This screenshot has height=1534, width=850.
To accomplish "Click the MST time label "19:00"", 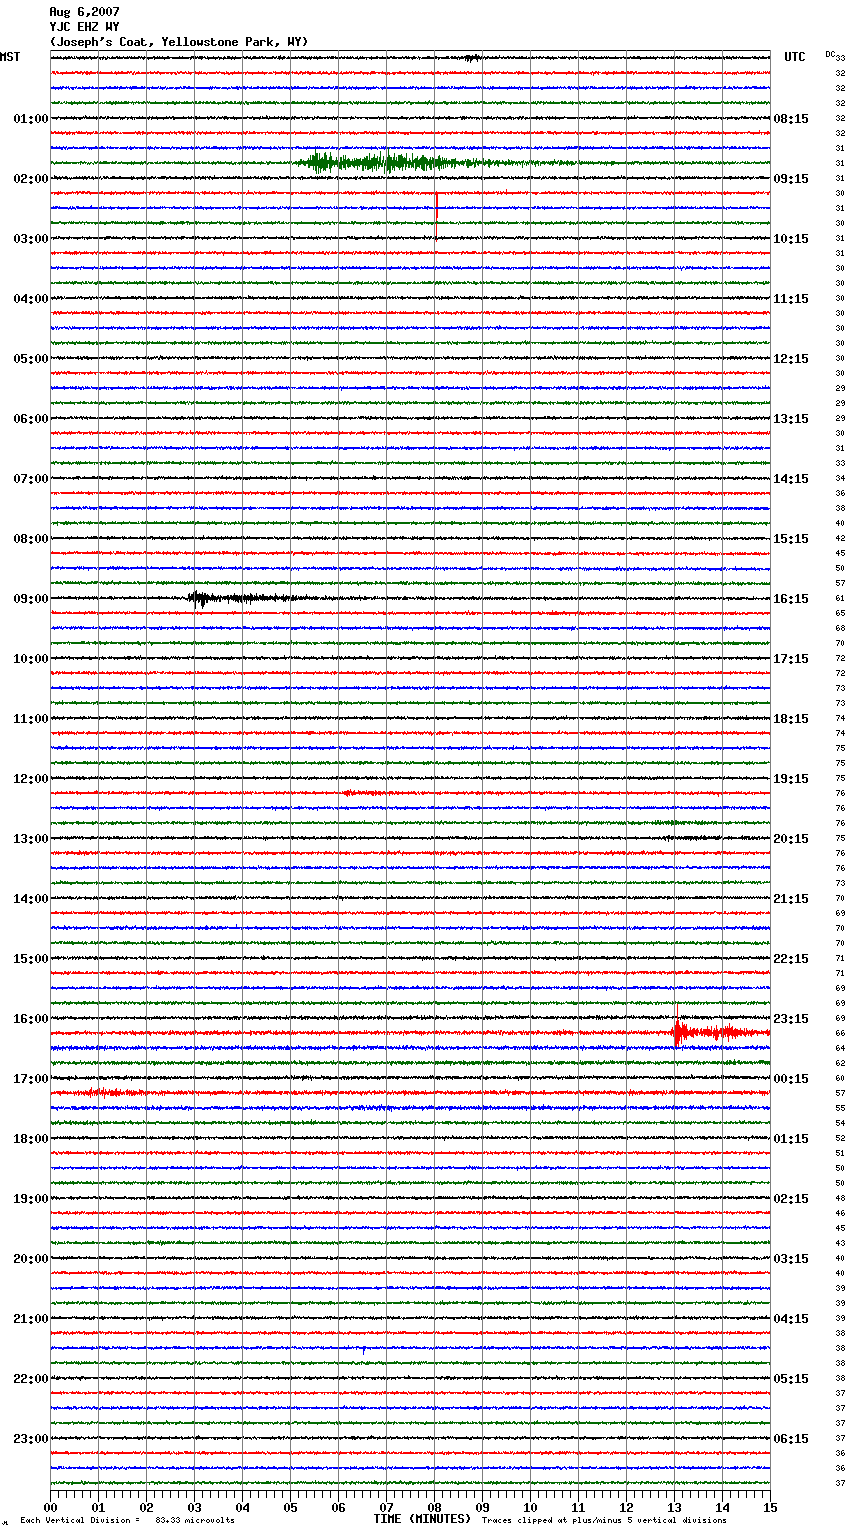I will tap(31, 1199).
